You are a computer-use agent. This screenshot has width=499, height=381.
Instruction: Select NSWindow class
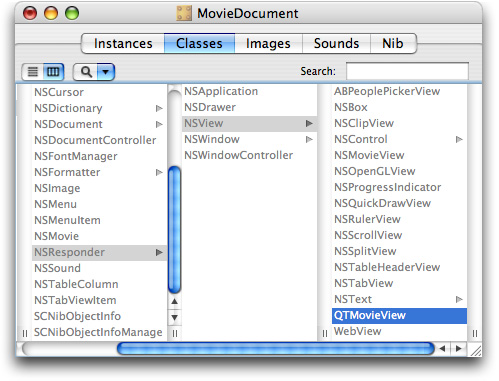pyautogui.click(x=212, y=139)
